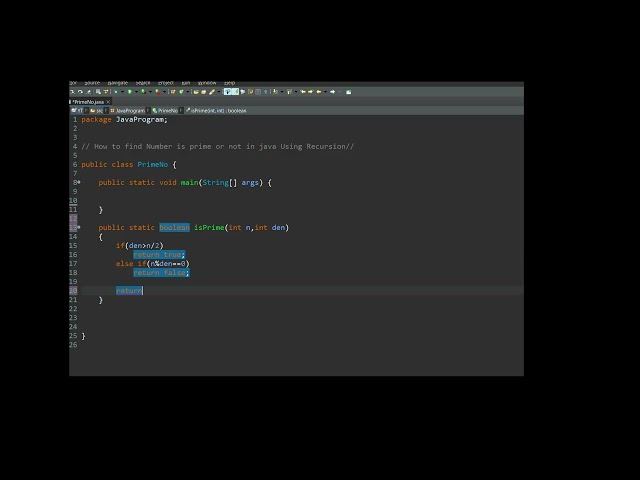The width and height of the screenshot is (640, 480).
Task: Open the Search icon dropdown arrow
Action: (x=219, y=92)
